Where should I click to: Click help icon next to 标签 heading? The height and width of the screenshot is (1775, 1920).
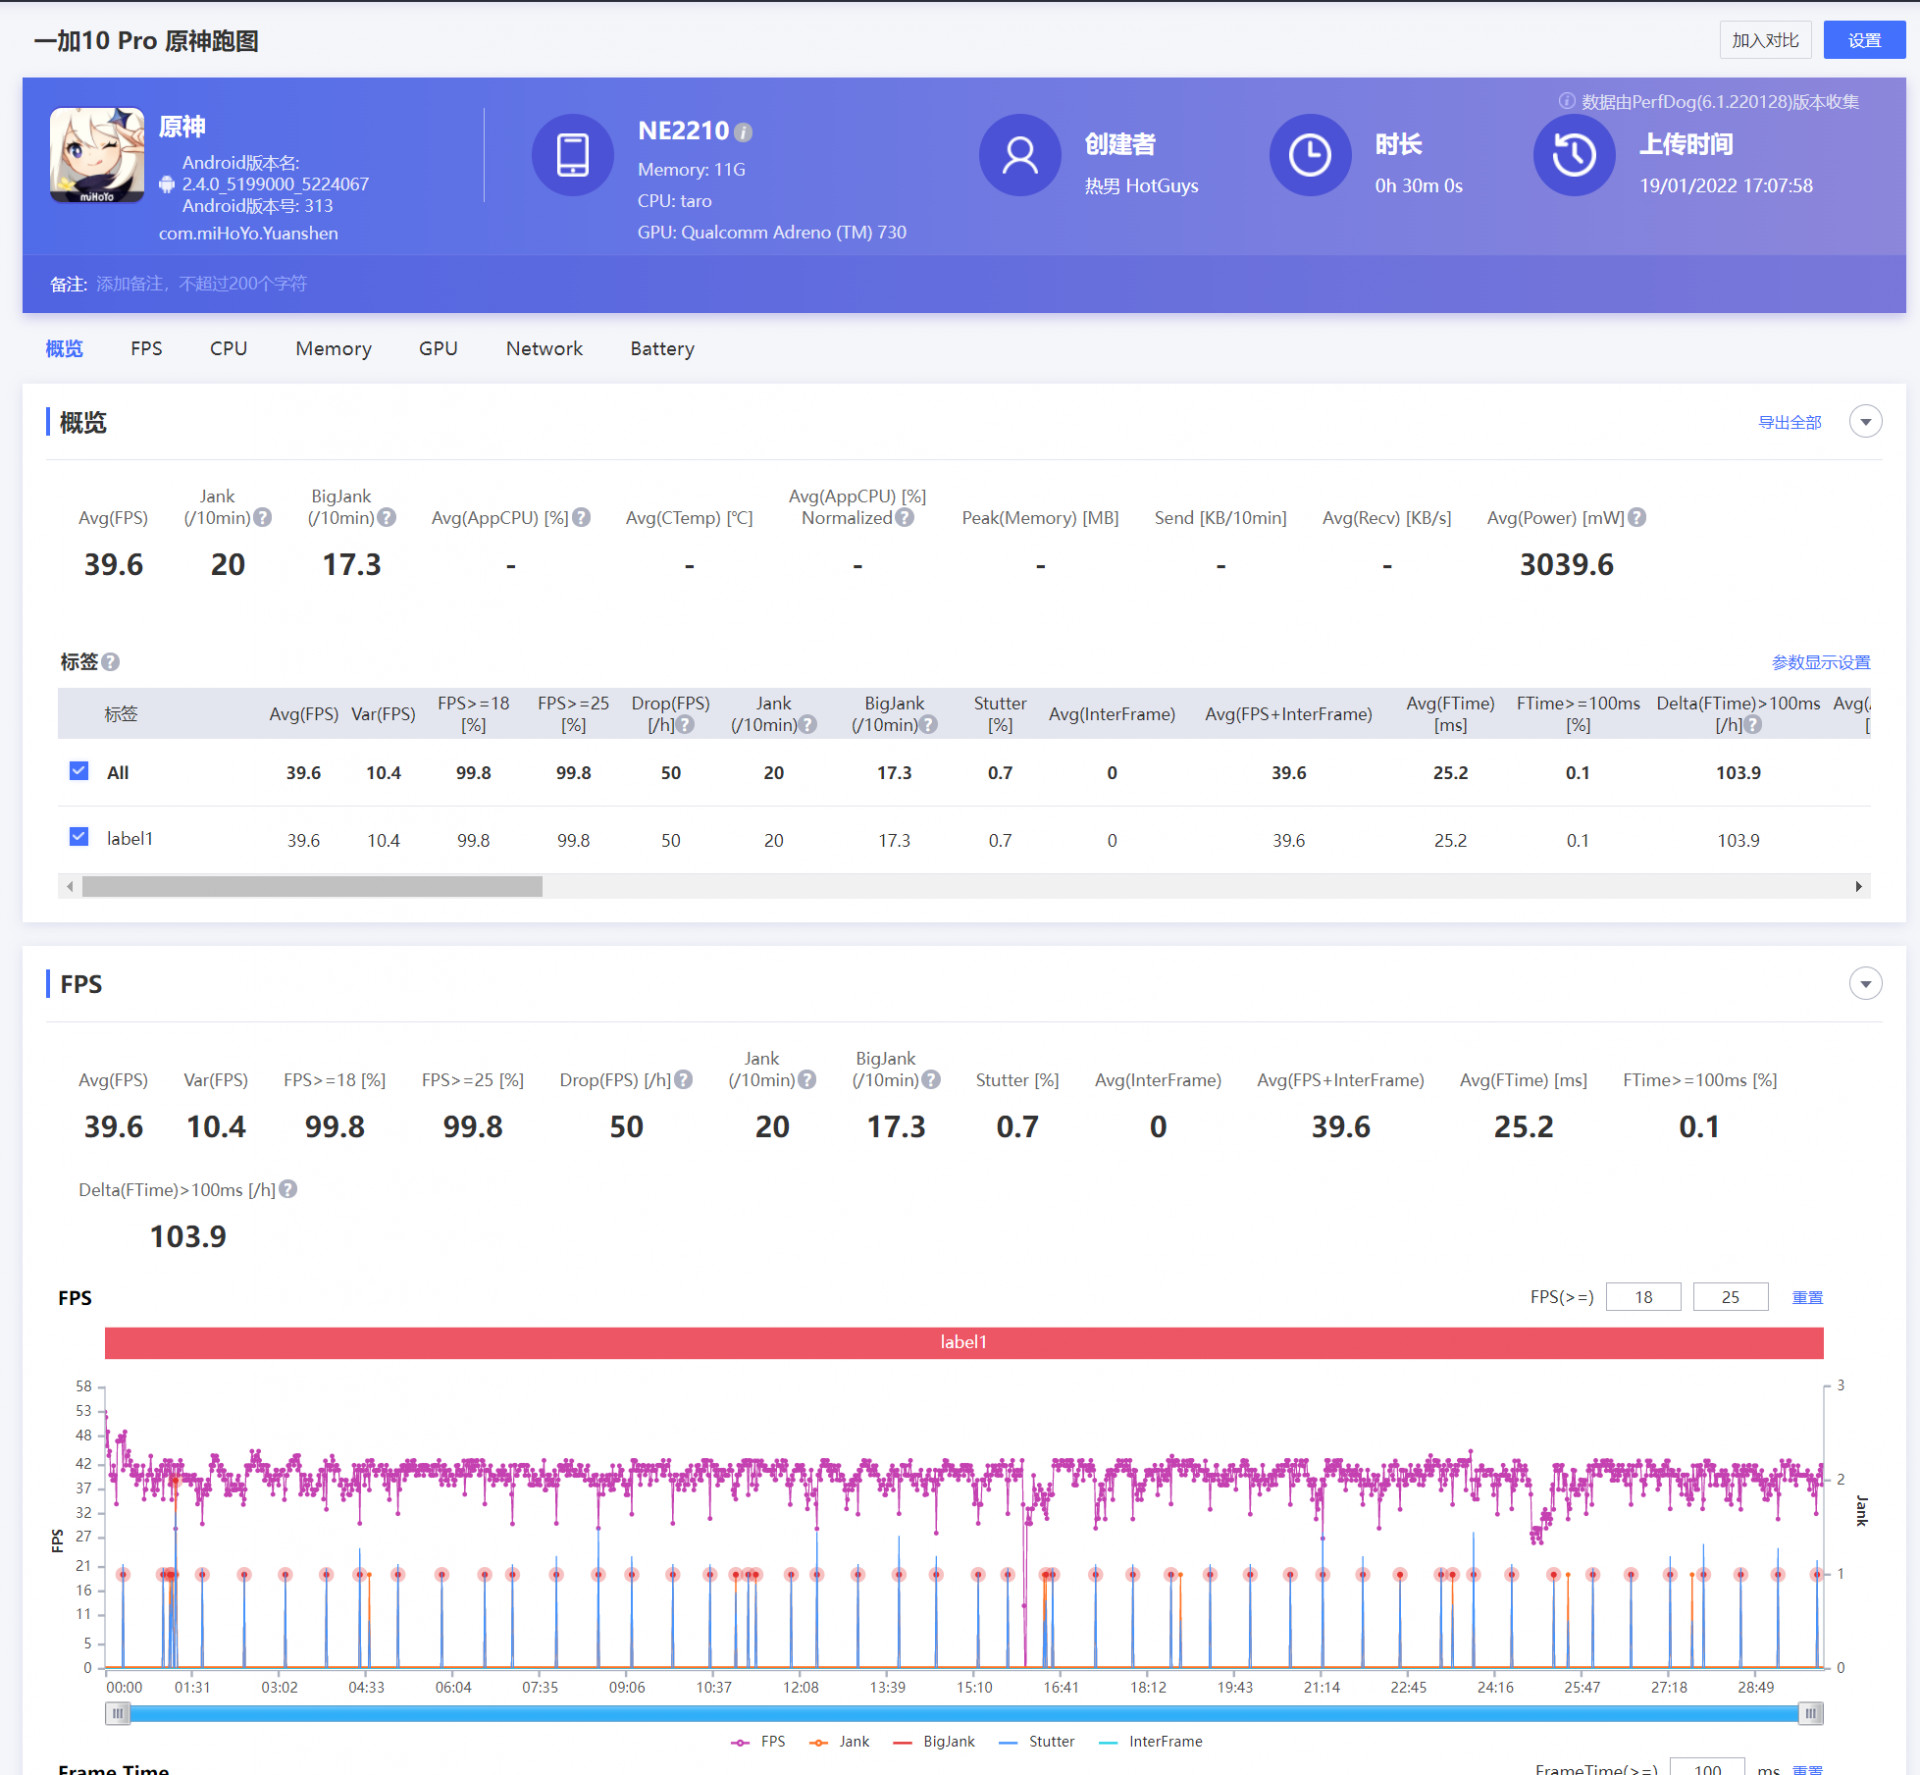(x=111, y=662)
